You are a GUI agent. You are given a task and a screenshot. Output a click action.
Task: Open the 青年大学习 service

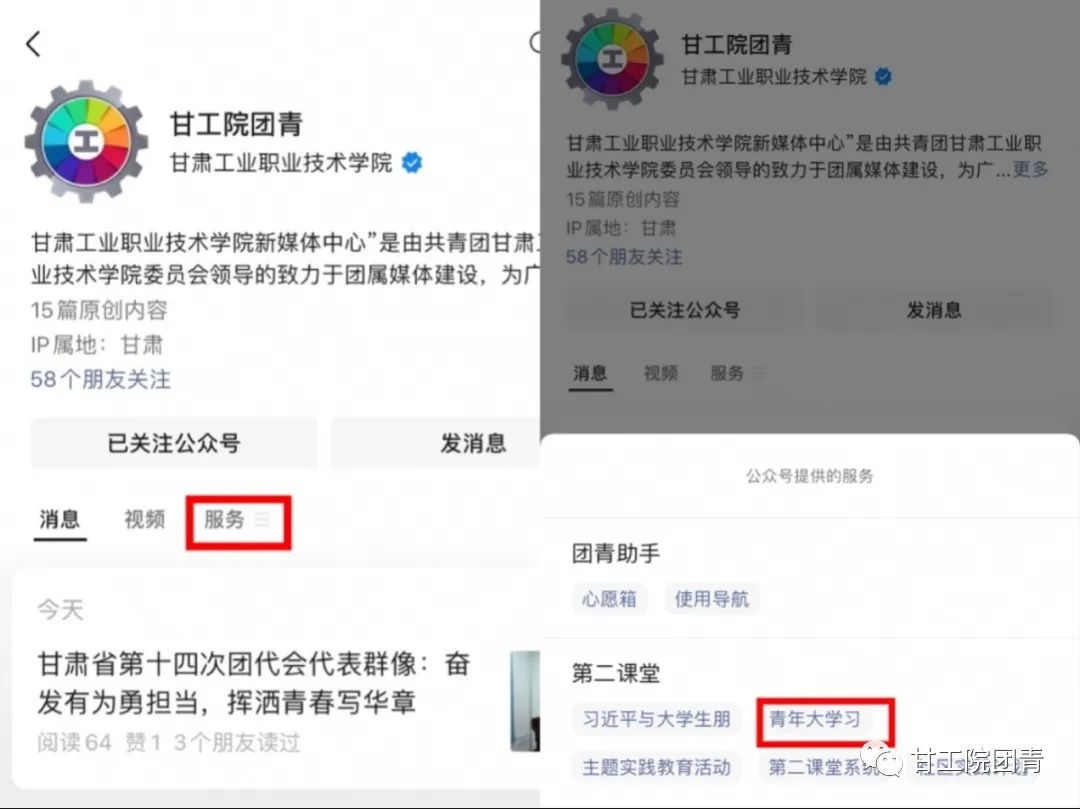pos(816,719)
